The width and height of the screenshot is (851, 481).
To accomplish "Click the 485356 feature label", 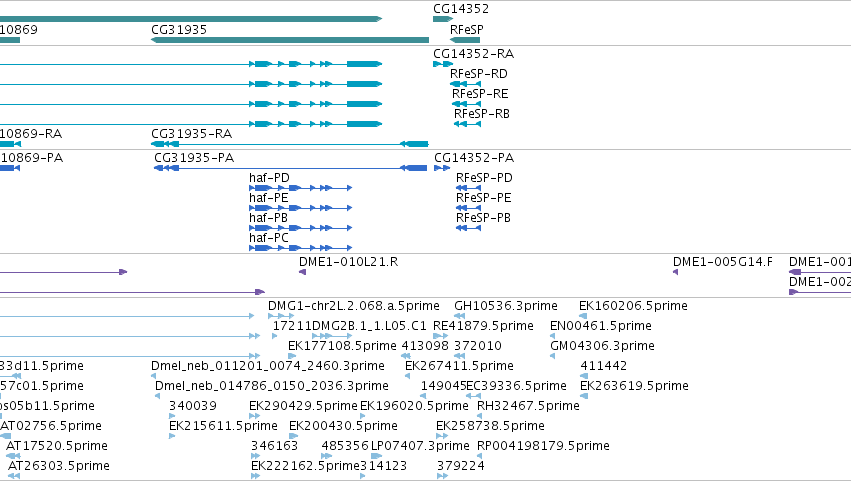I will 345,447.
